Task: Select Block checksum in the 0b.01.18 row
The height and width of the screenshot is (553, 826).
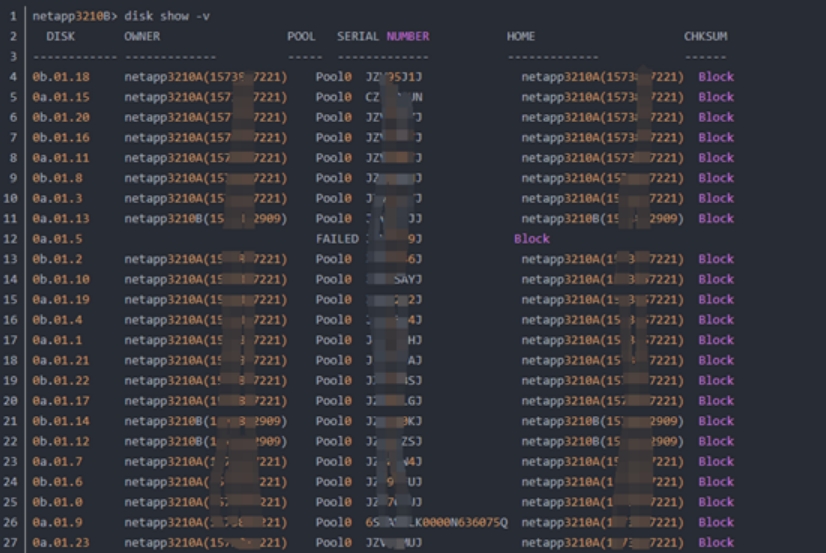Action: click(x=716, y=77)
